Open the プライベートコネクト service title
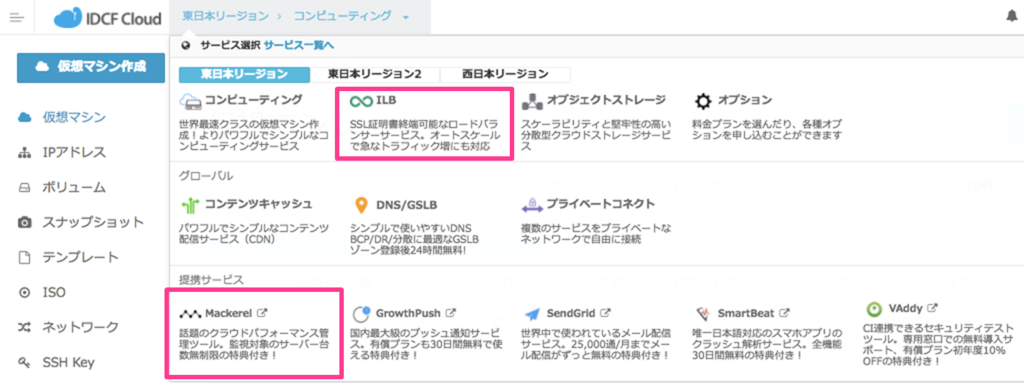Screen dimensions: 1024x383 pyautogui.click(x=601, y=205)
